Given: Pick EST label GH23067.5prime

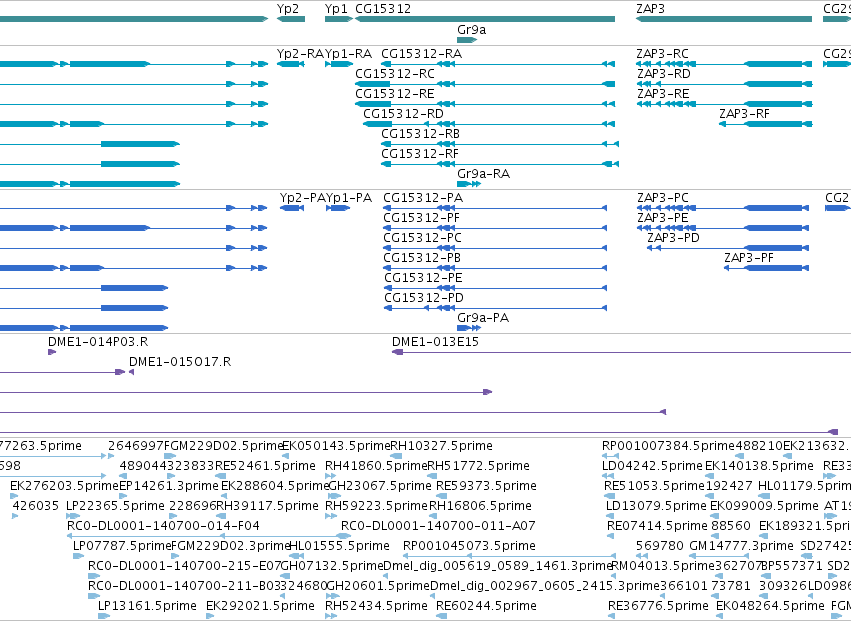Looking at the screenshot, I should [380, 485].
